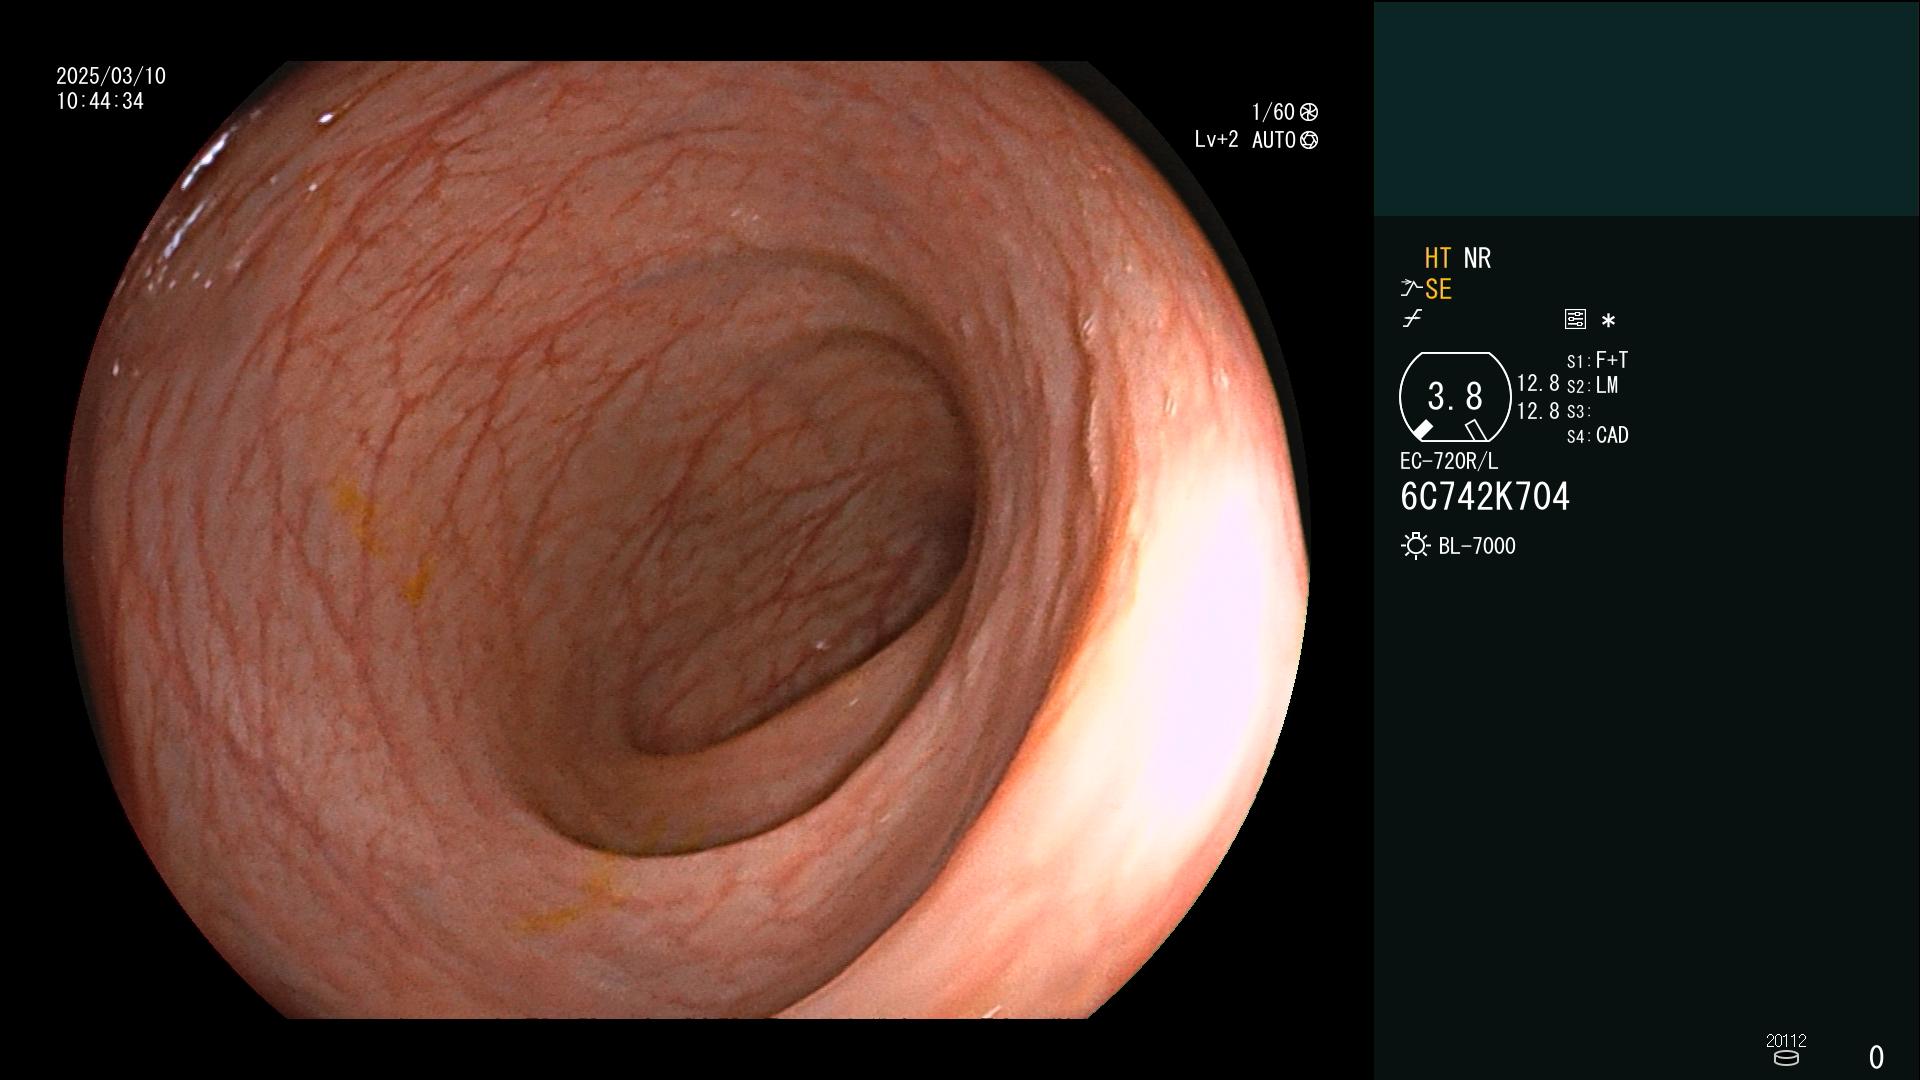The height and width of the screenshot is (1080, 1920).
Task: Click the S4: CAD switch assignment
Action: [x=1597, y=435]
